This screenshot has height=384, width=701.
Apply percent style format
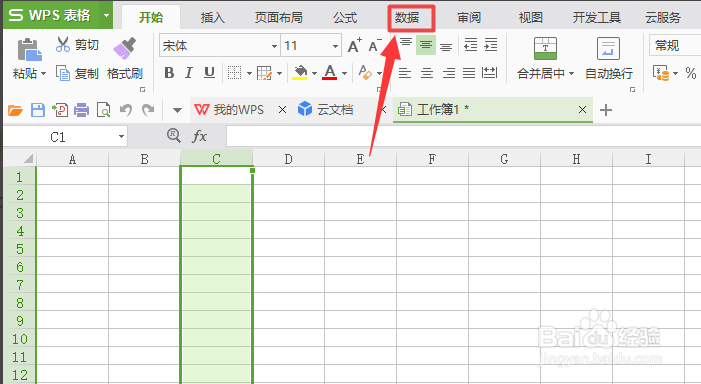click(x=691, y=73)
